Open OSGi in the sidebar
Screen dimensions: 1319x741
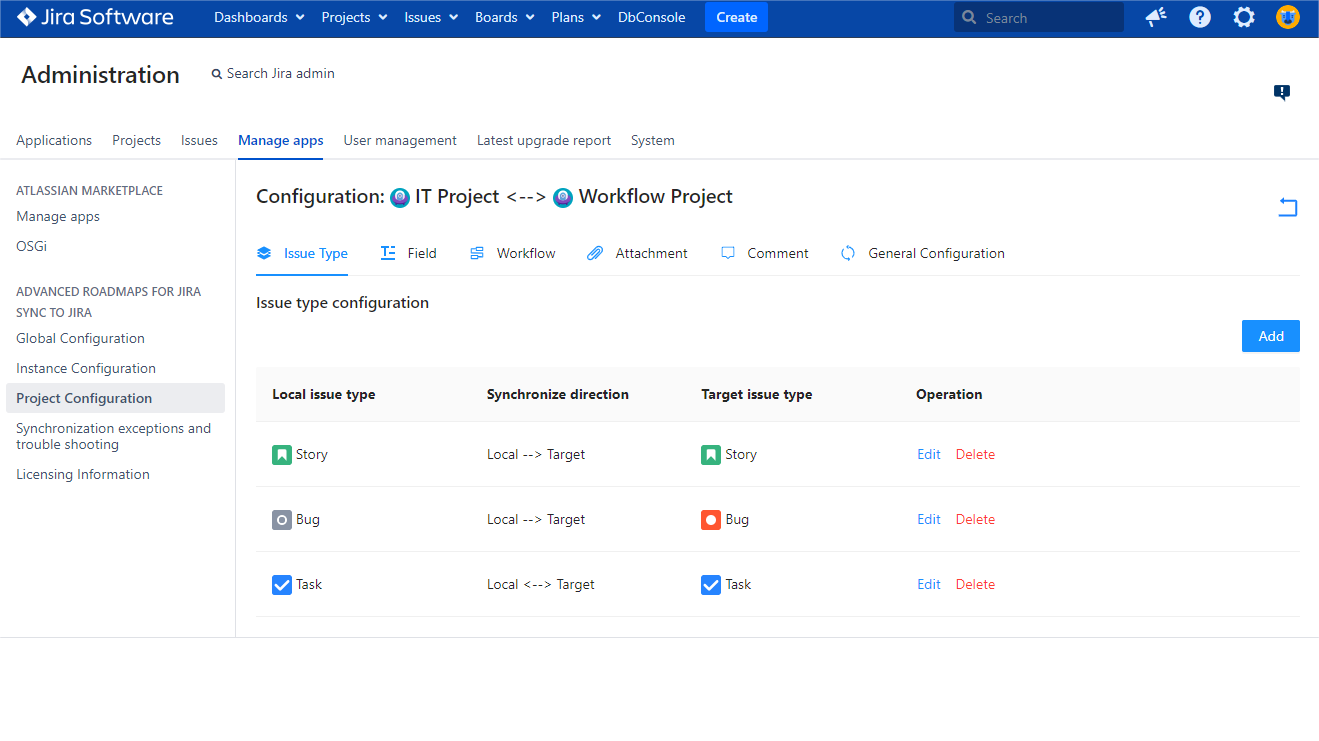31,246
